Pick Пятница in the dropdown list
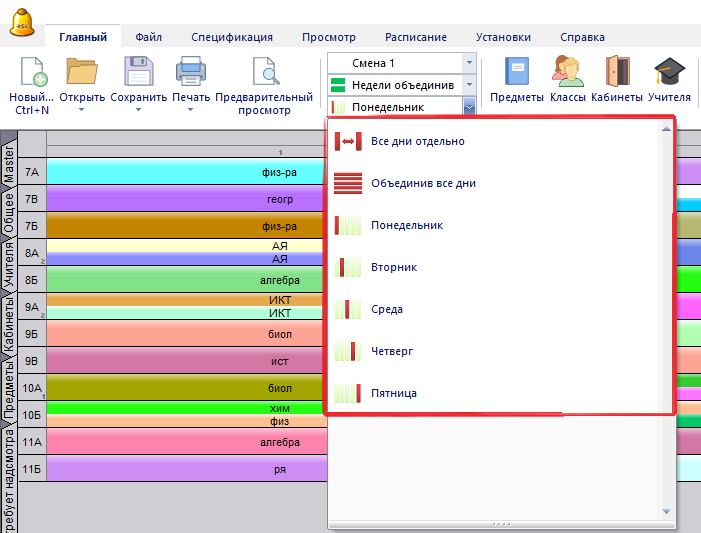The height and width of the screenshot is (533, 701). pyautogui.click(x=394, y=393)
